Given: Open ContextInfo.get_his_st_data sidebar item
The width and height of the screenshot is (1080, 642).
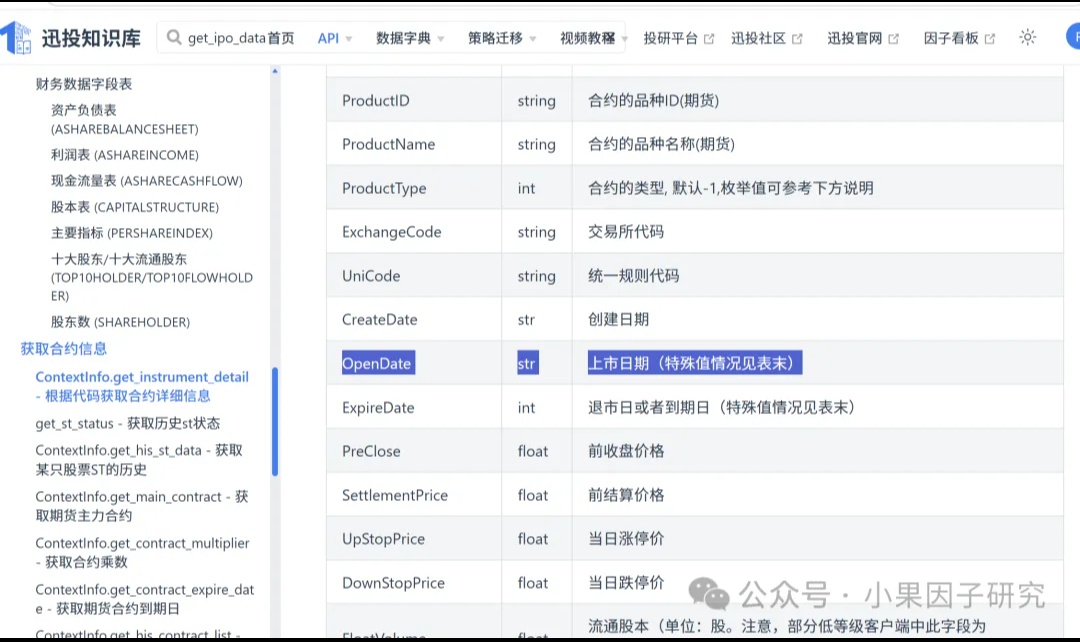Looking at the screenshot, I should pos(139,459).
